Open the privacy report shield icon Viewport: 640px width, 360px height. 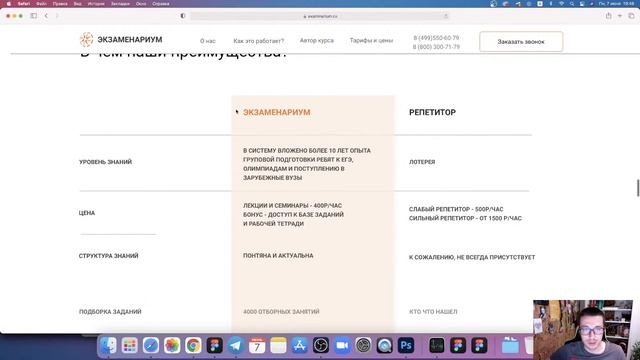tap(183, 16)
